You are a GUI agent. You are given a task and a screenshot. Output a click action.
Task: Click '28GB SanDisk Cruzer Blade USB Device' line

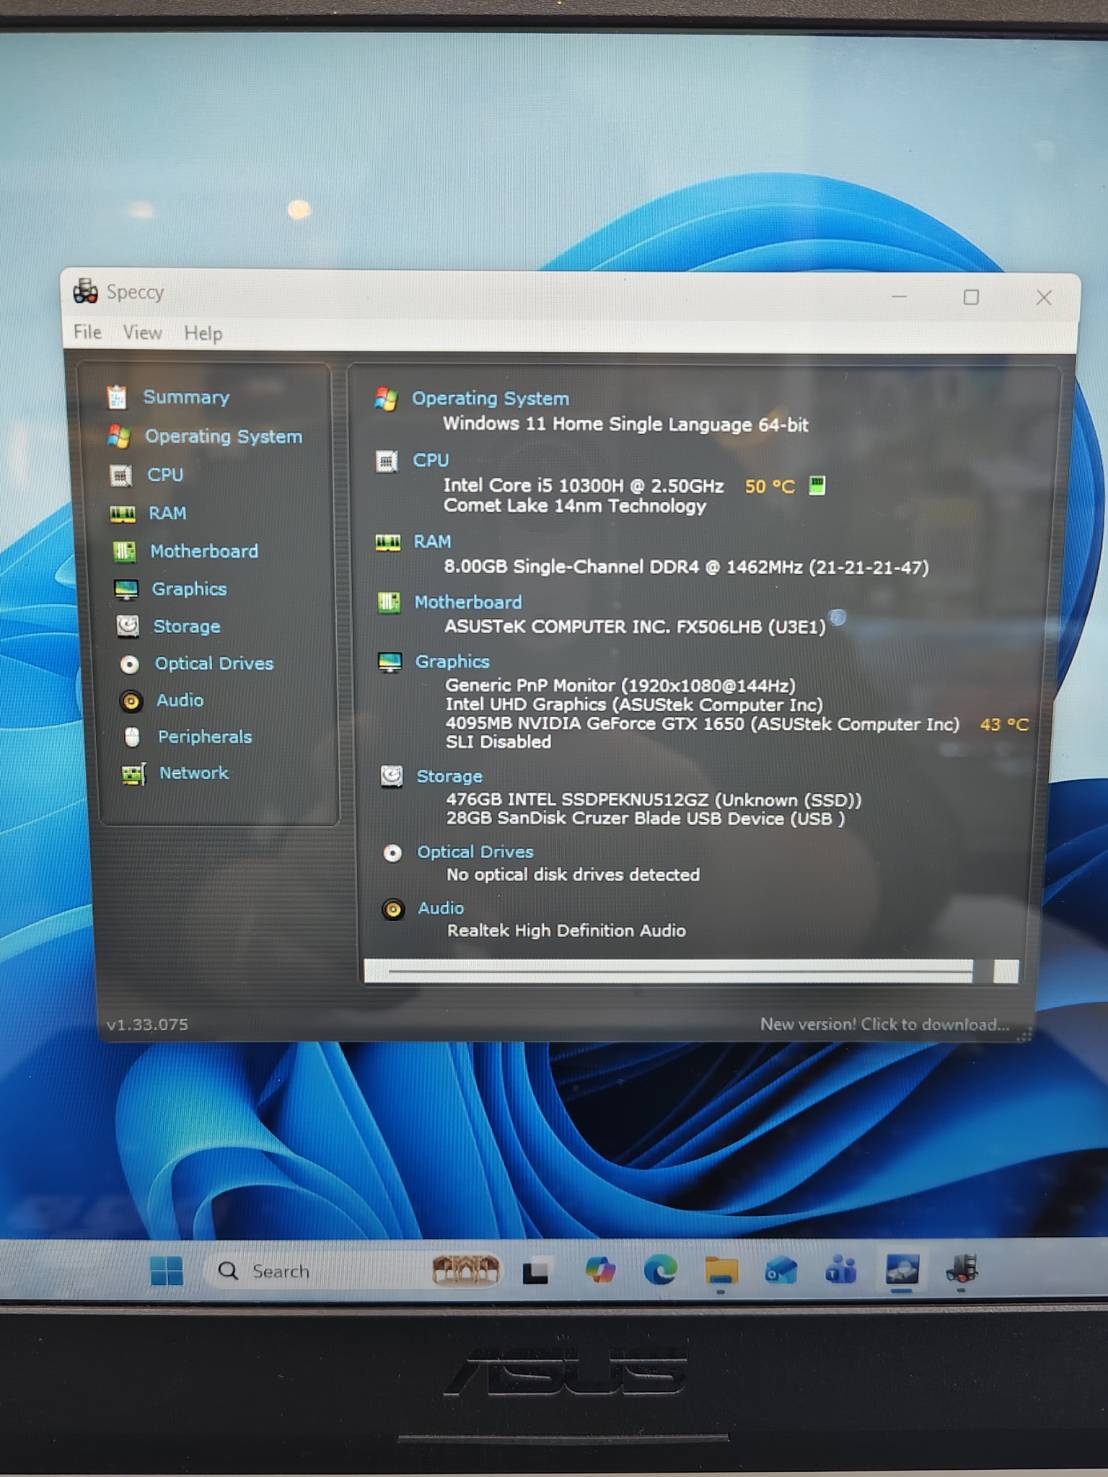point(646,818)
